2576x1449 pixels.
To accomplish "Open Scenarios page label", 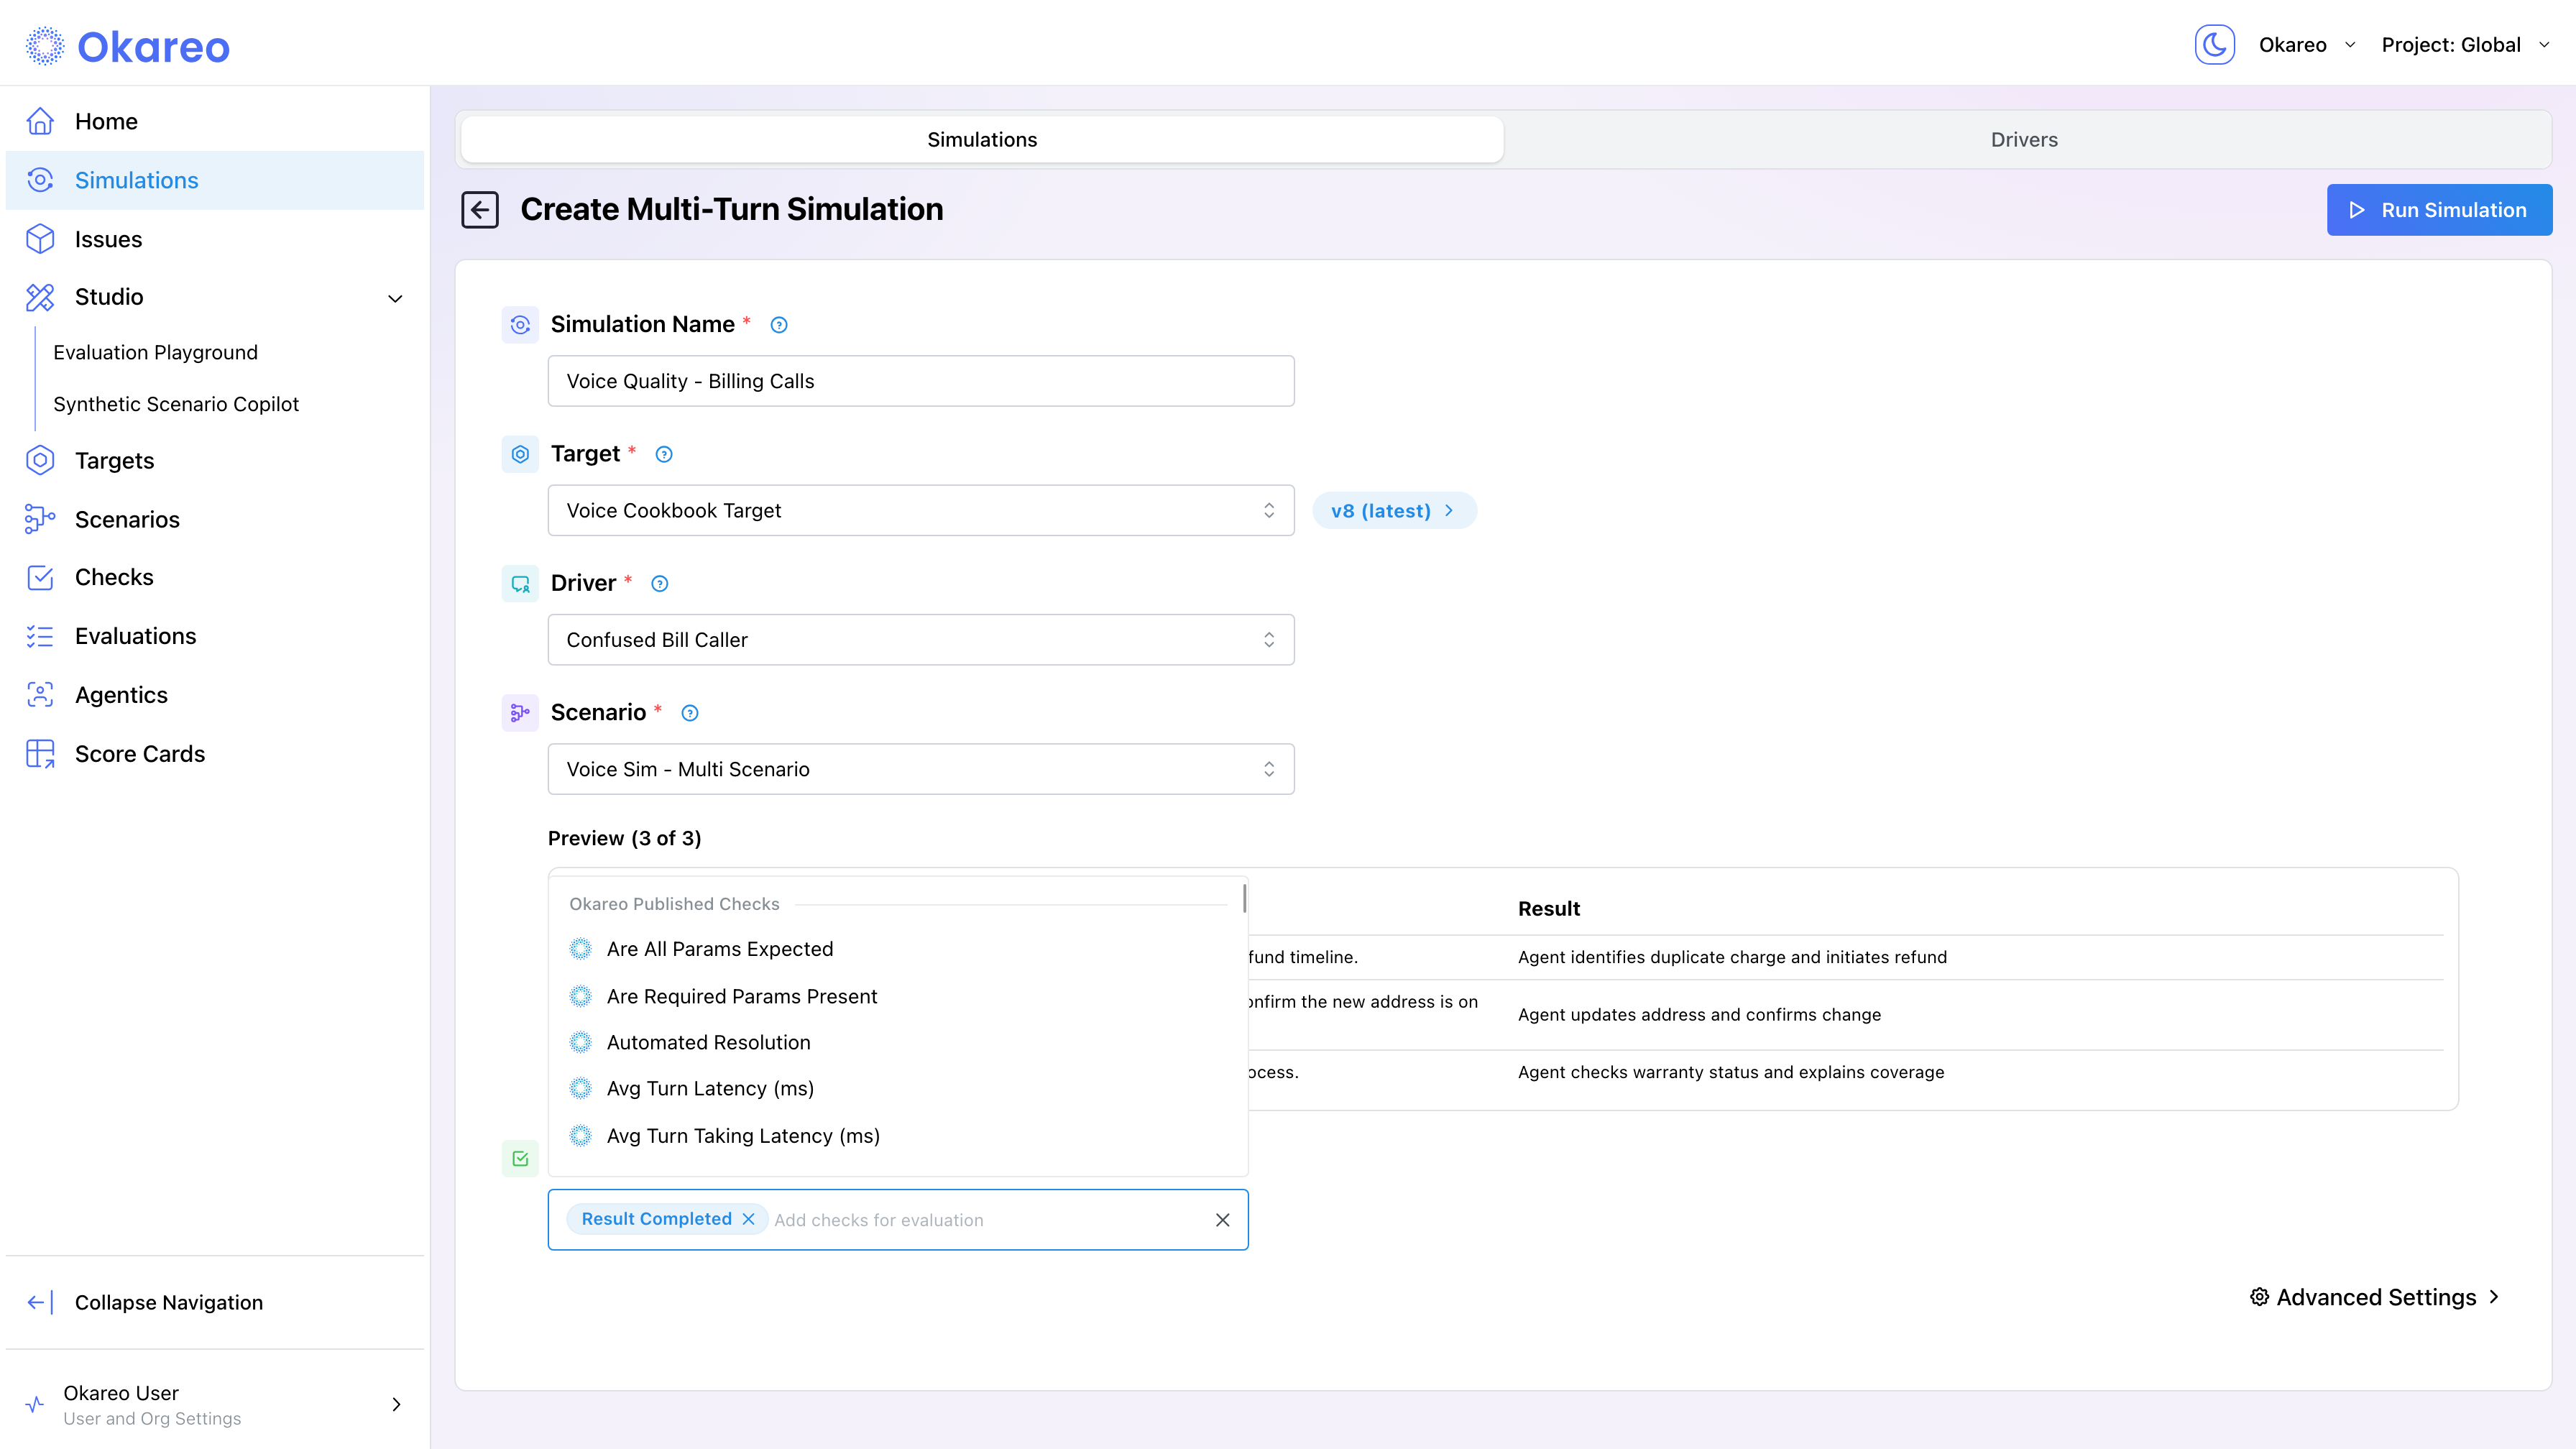I will click(x=127, y=519).
